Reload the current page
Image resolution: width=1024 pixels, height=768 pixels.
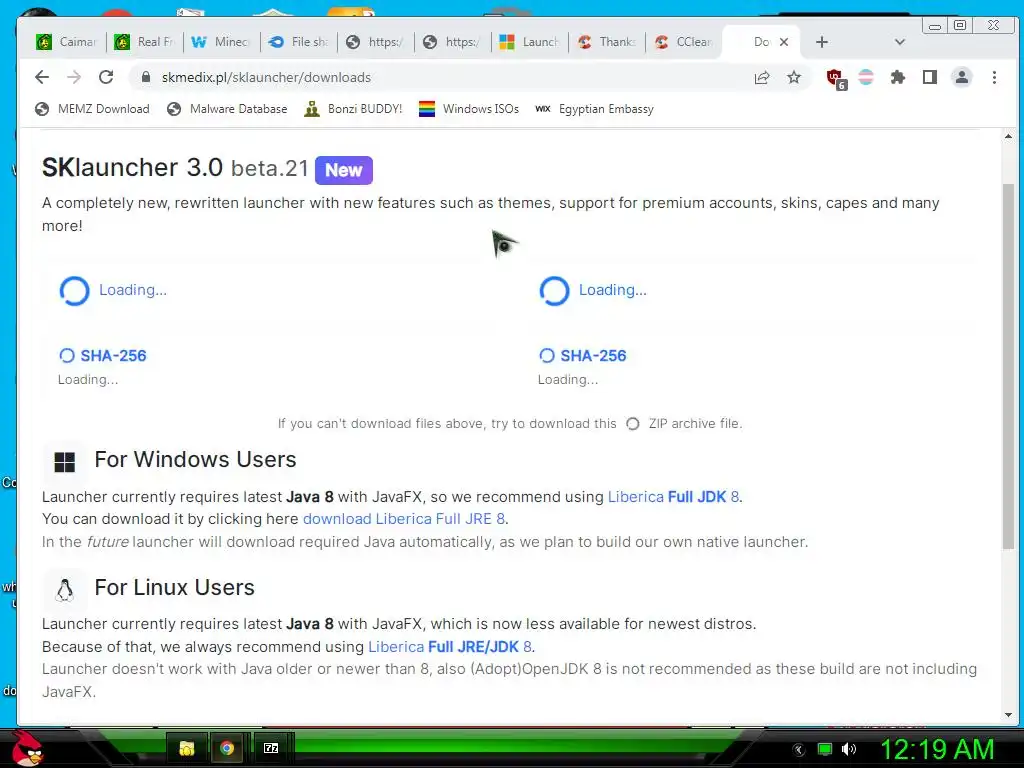click(x=106, y=77)
